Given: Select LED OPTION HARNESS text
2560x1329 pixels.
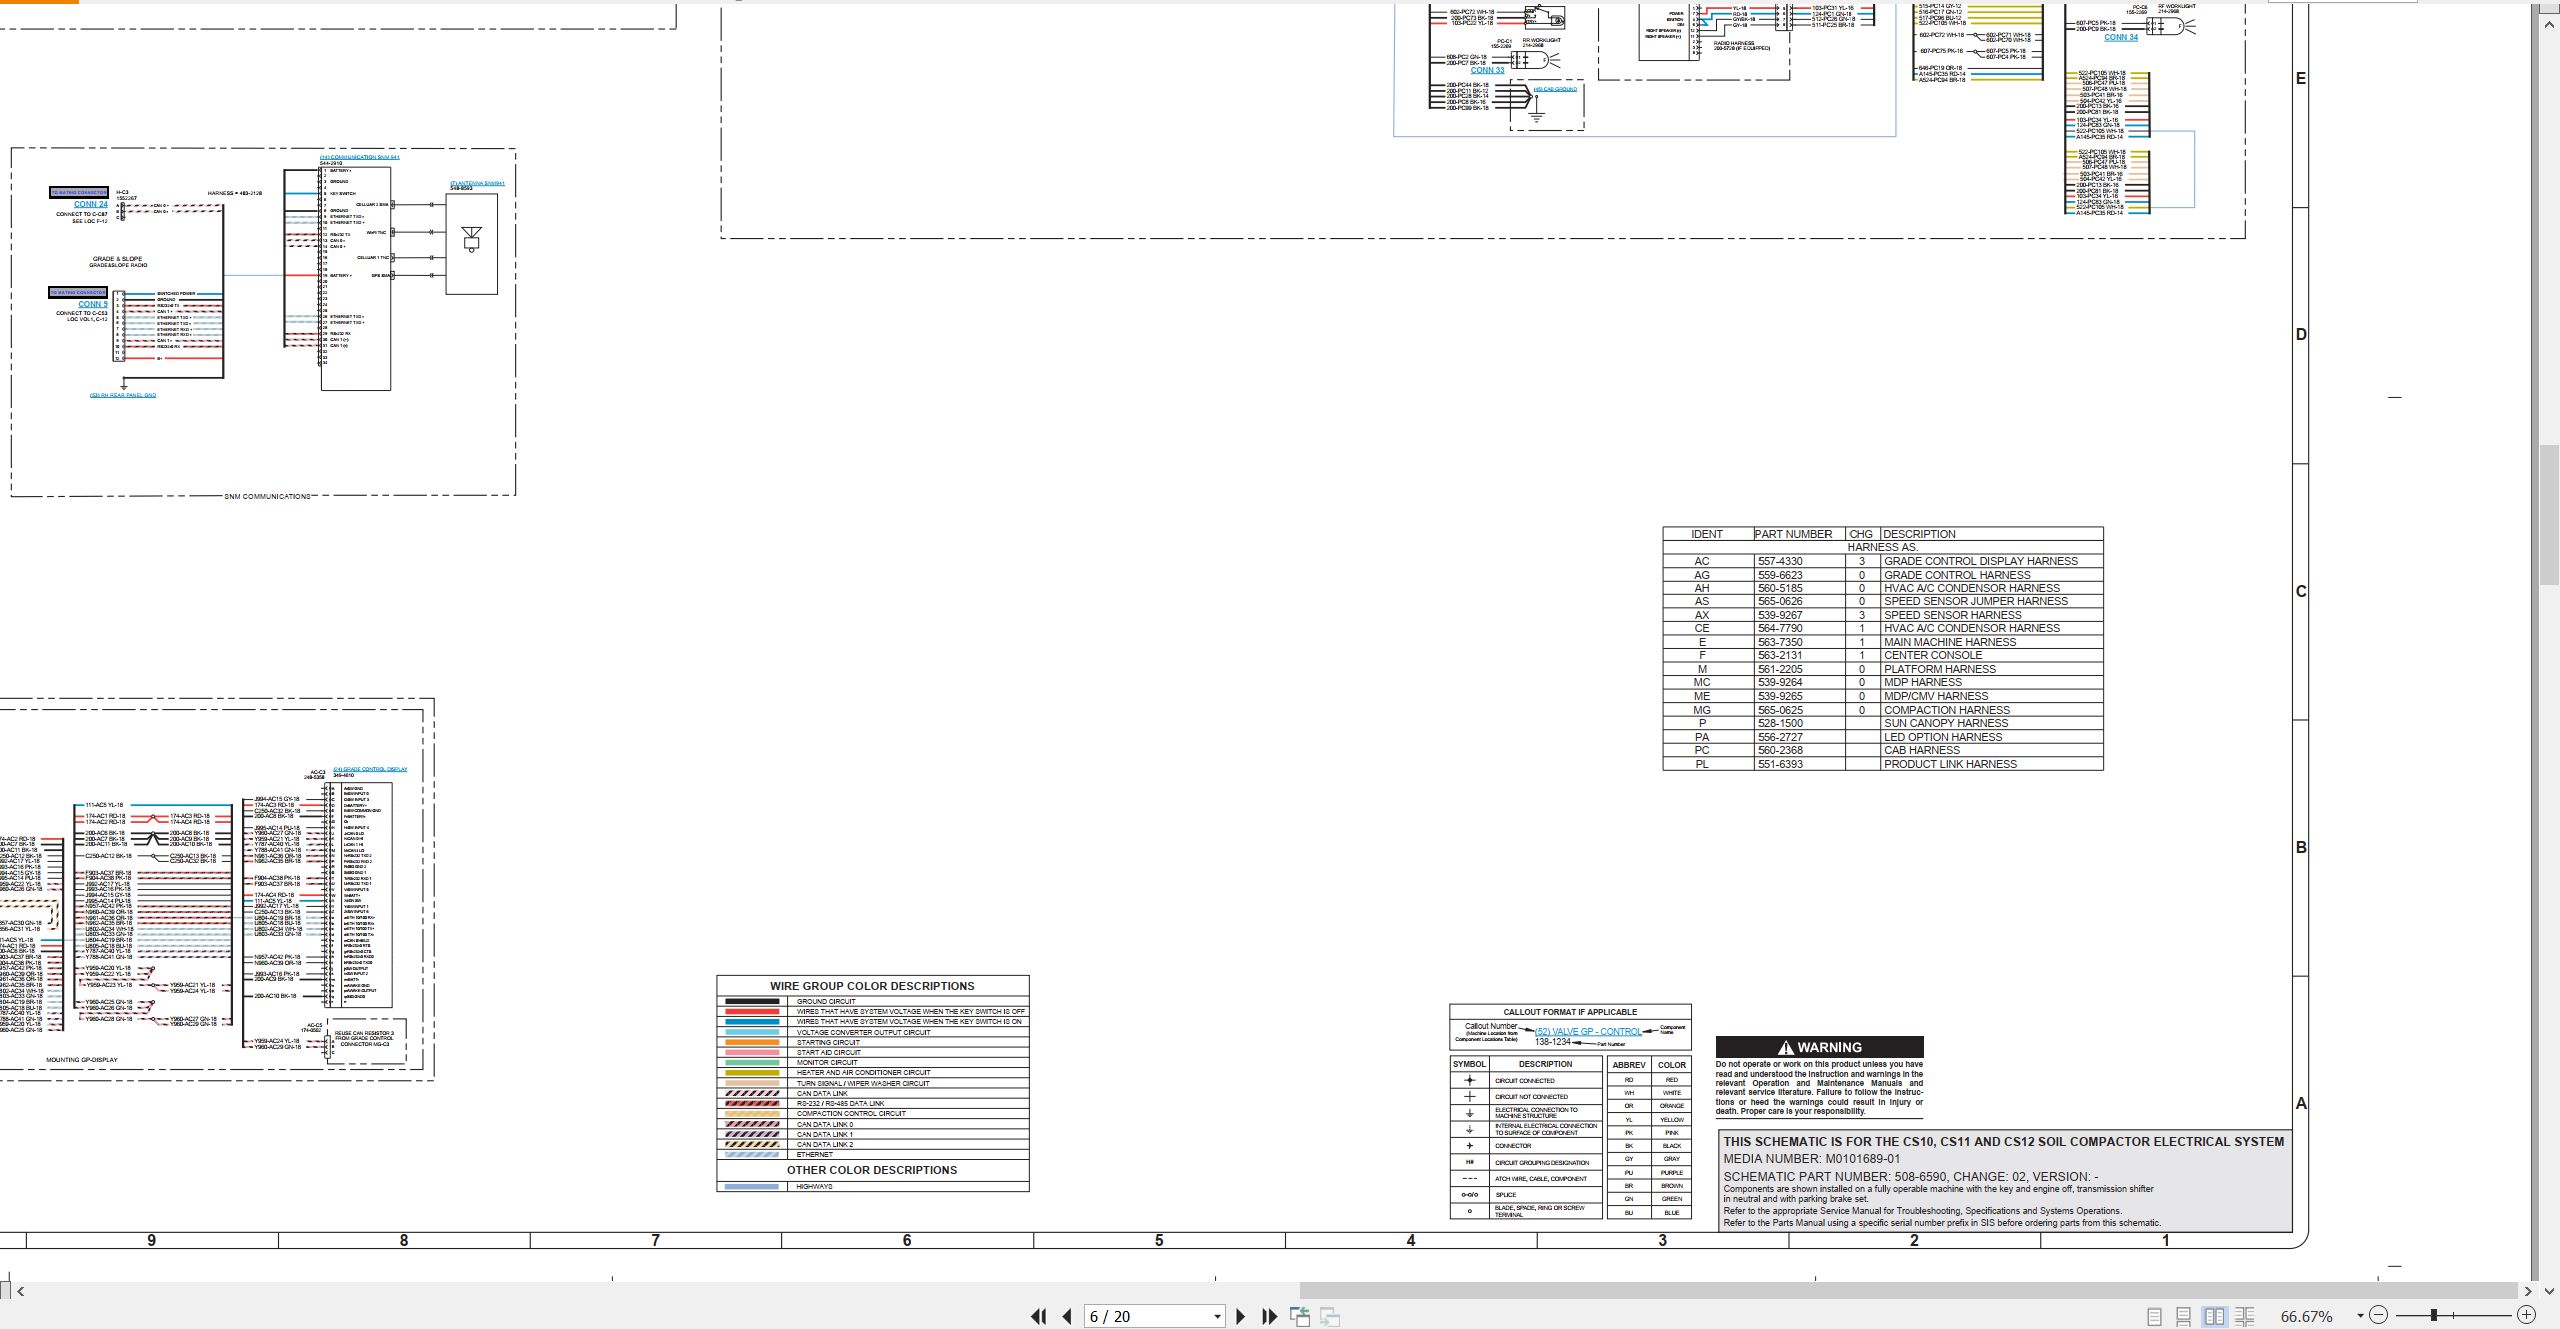Looking at the screenshot, I should coord(1943,737).
